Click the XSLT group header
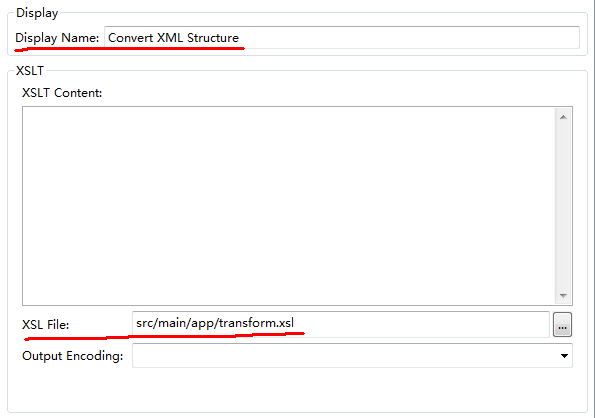Image resolution: width=595 pixels, height=418 pixels. tap(30, 71)
